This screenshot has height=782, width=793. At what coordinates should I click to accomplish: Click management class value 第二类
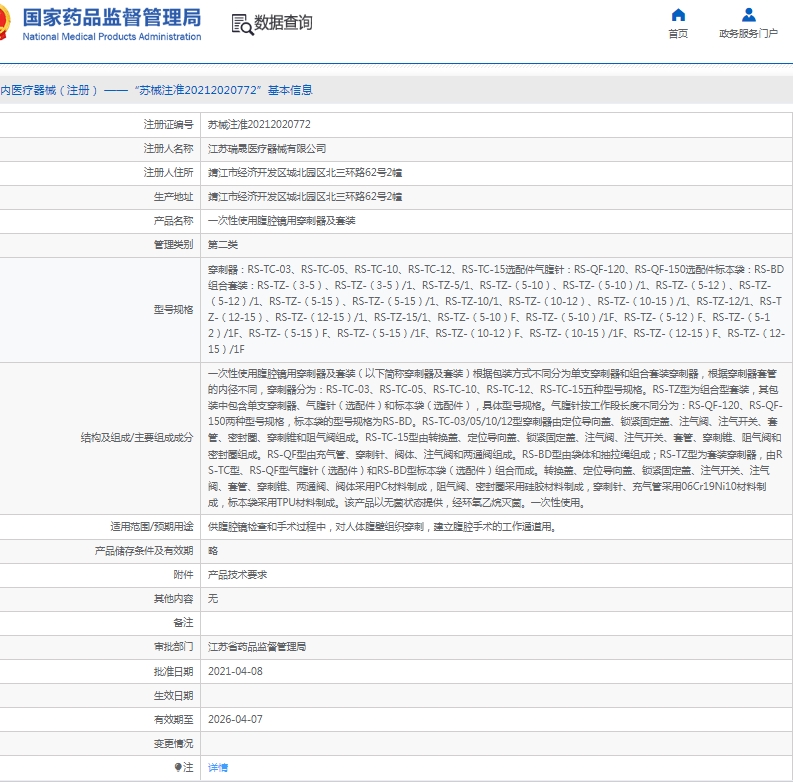coord(223,245)
